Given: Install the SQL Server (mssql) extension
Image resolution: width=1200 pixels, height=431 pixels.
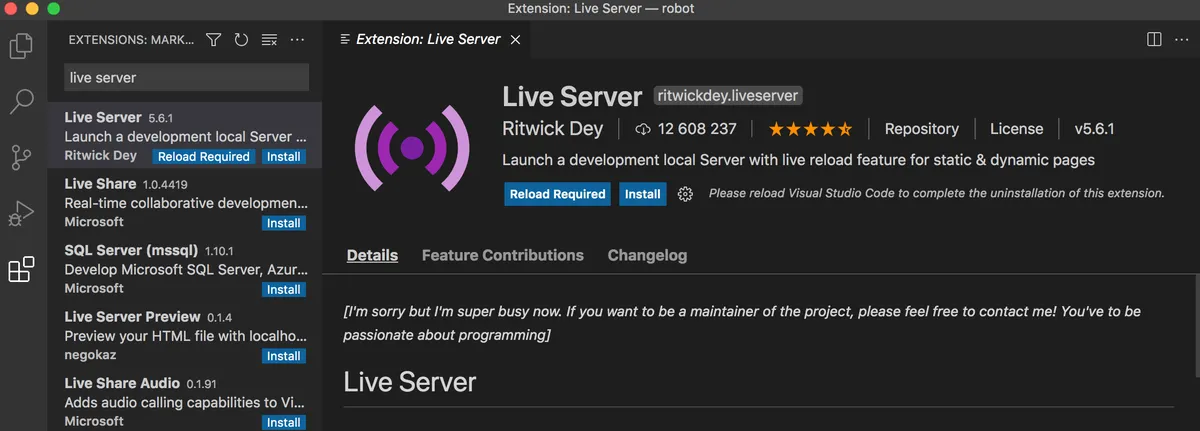Looking at the screenshot, I should coord(284,289).
